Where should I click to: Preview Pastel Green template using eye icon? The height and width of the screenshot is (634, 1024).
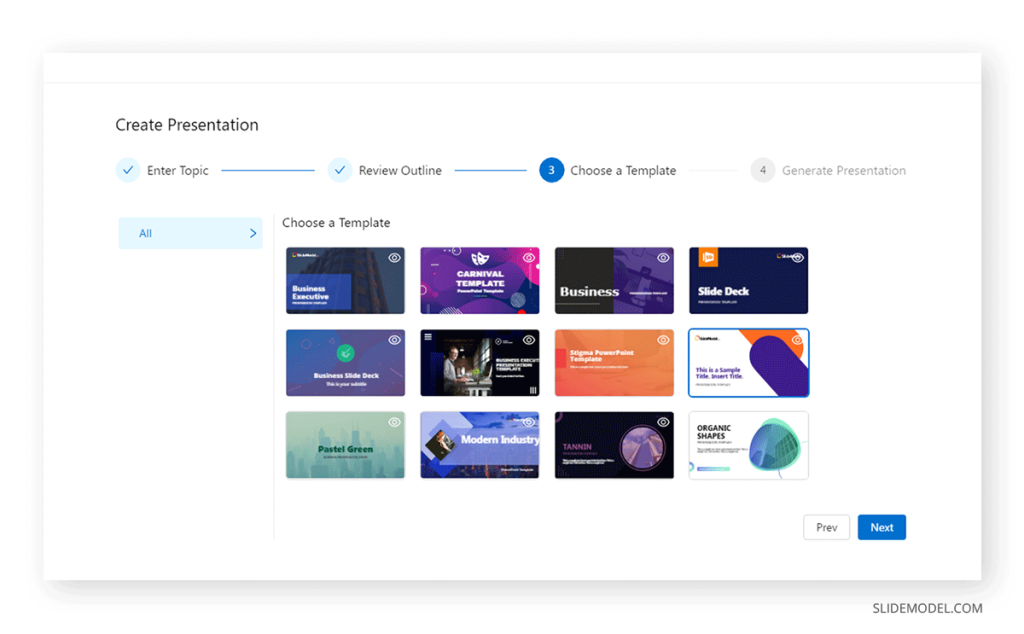394,422
